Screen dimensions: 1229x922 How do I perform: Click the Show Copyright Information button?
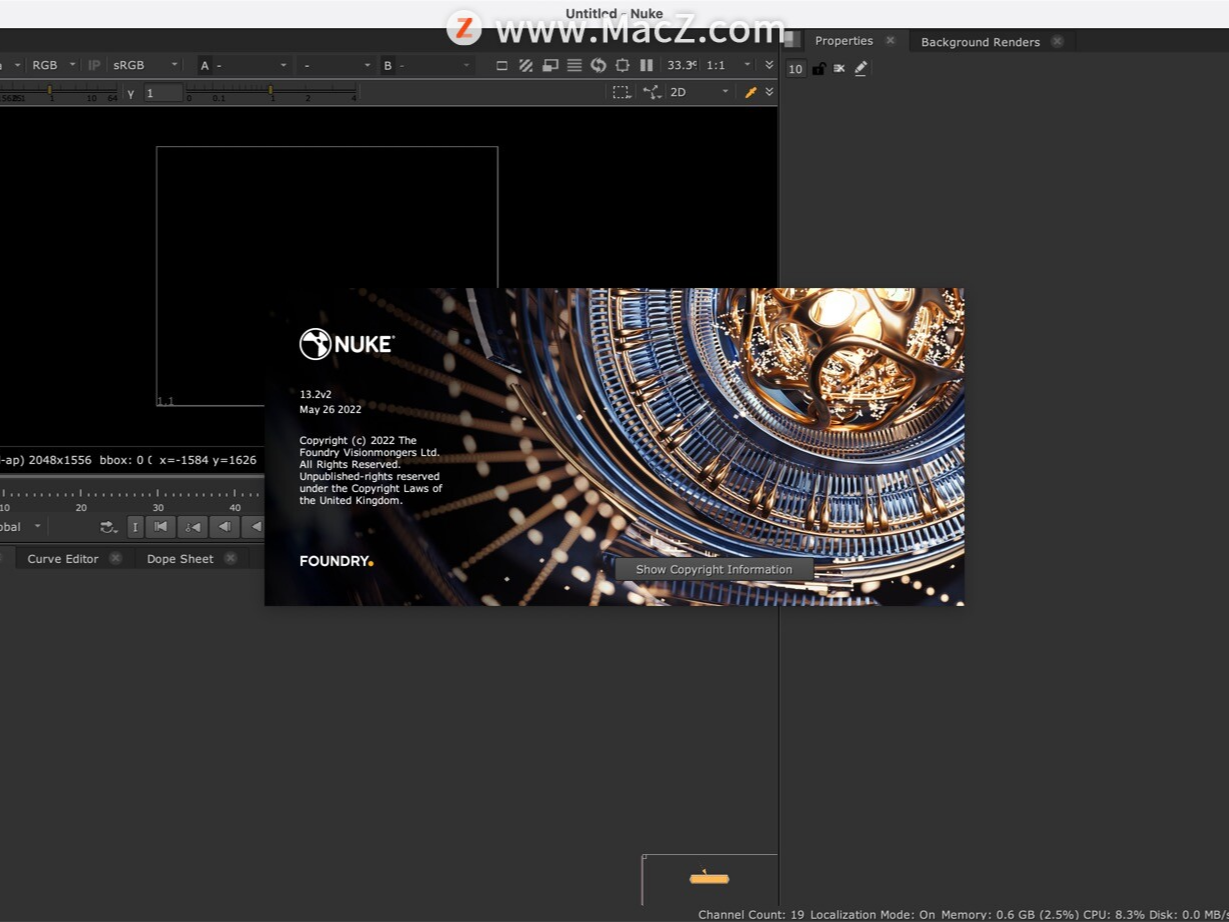(714, 569)
